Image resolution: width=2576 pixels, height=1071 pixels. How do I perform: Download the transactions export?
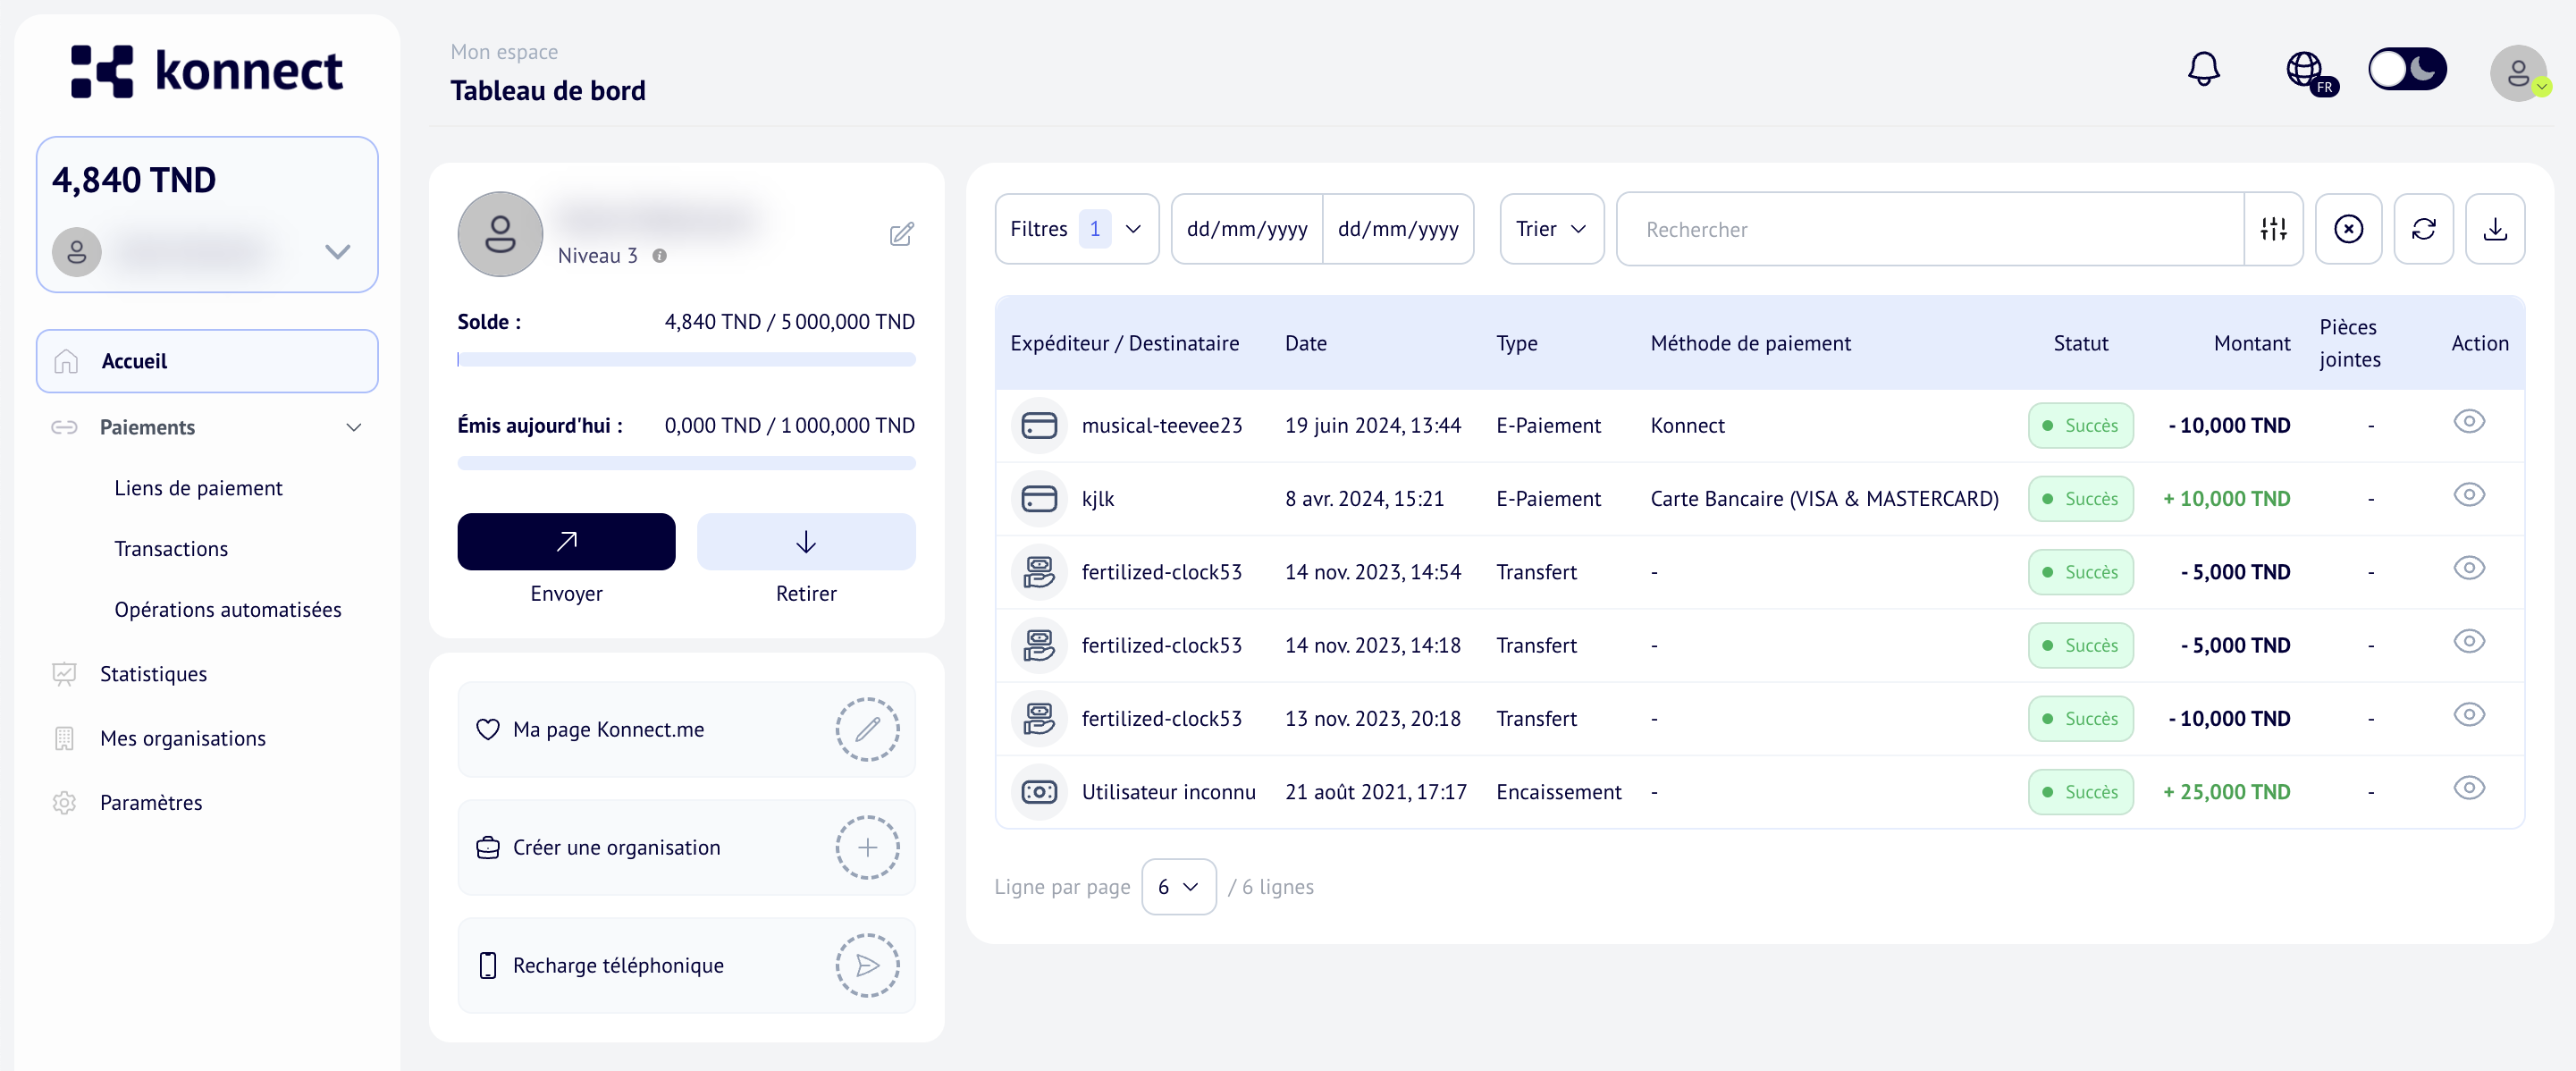2496,229
